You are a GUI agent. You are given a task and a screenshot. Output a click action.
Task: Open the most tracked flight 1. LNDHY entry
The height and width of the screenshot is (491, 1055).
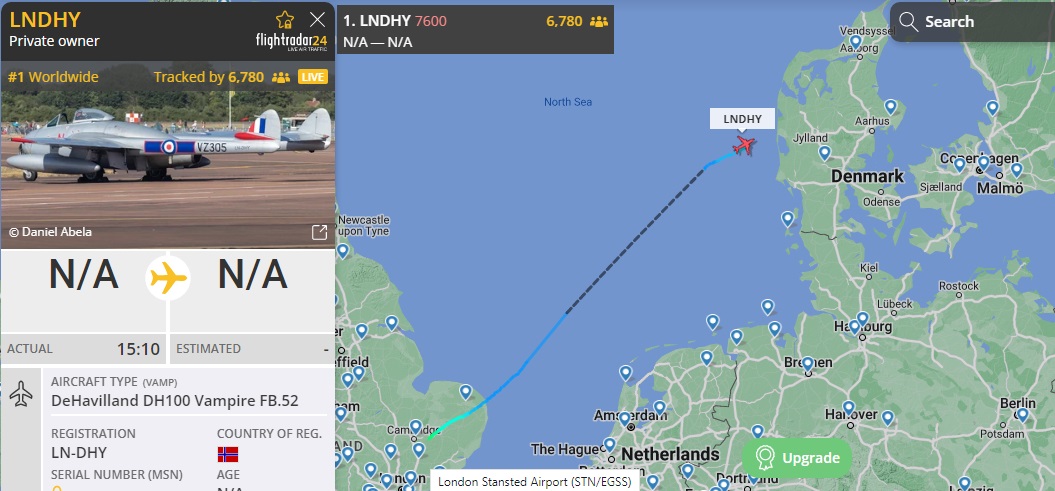(x=475, y=30)
